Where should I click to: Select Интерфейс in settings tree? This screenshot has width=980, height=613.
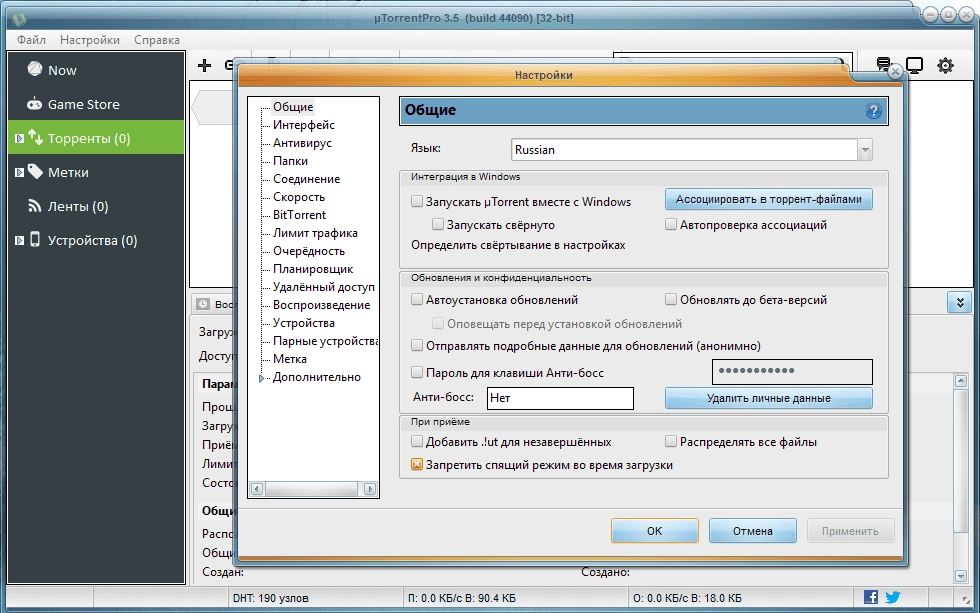click(304, 125)
